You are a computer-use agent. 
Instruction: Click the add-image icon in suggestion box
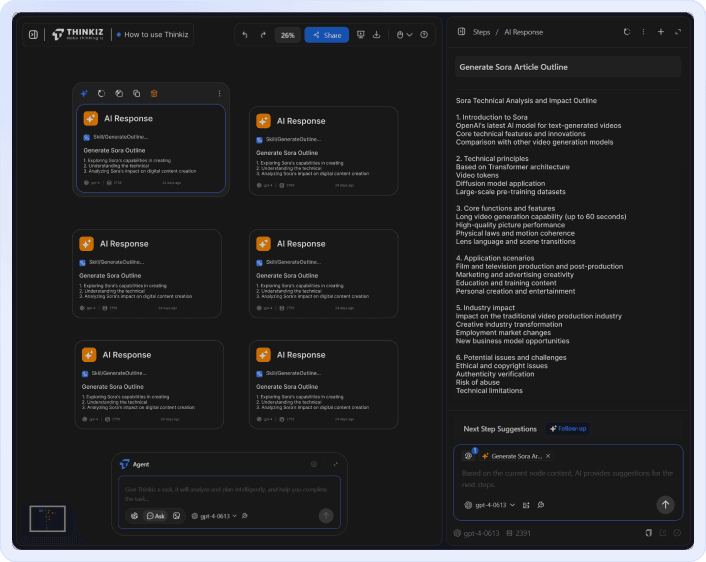click(x=526, y=505)
